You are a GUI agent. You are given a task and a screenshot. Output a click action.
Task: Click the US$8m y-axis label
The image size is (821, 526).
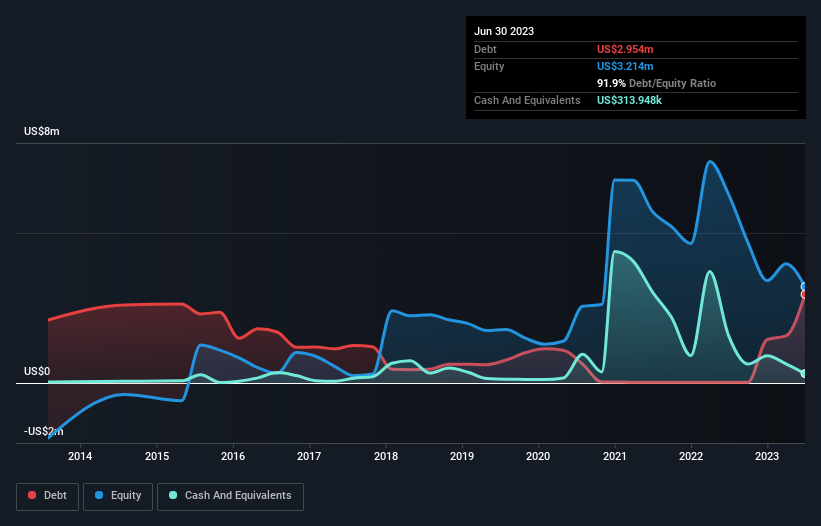click(41, 131)
